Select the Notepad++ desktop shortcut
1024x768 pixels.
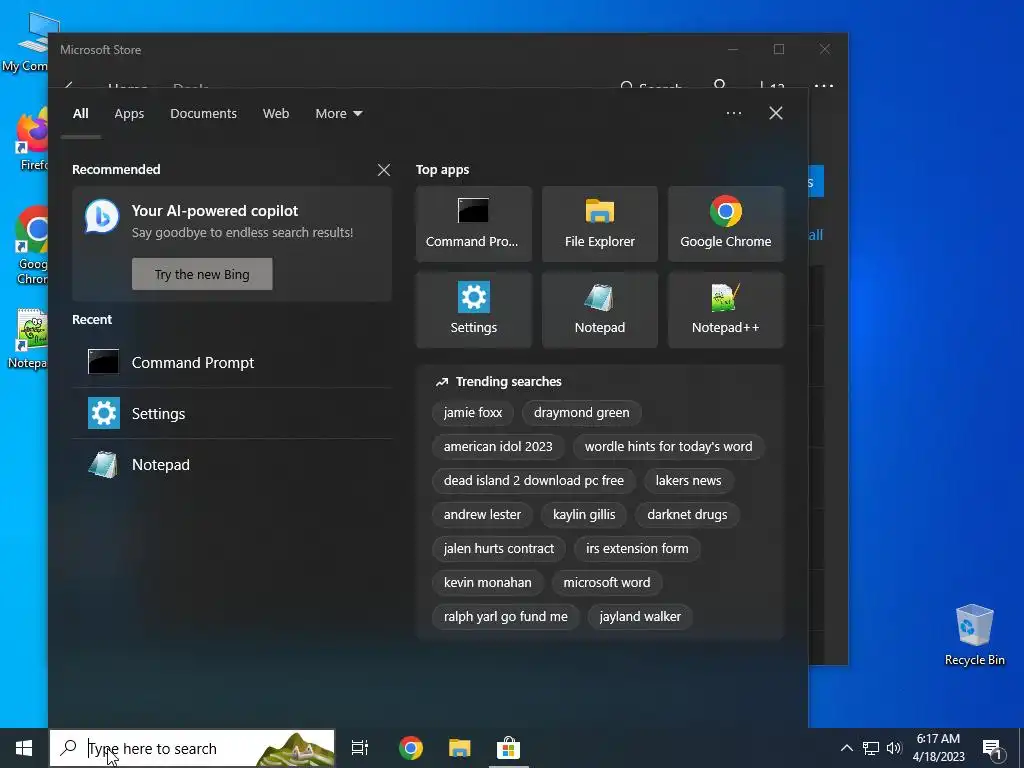coord(29,338)
